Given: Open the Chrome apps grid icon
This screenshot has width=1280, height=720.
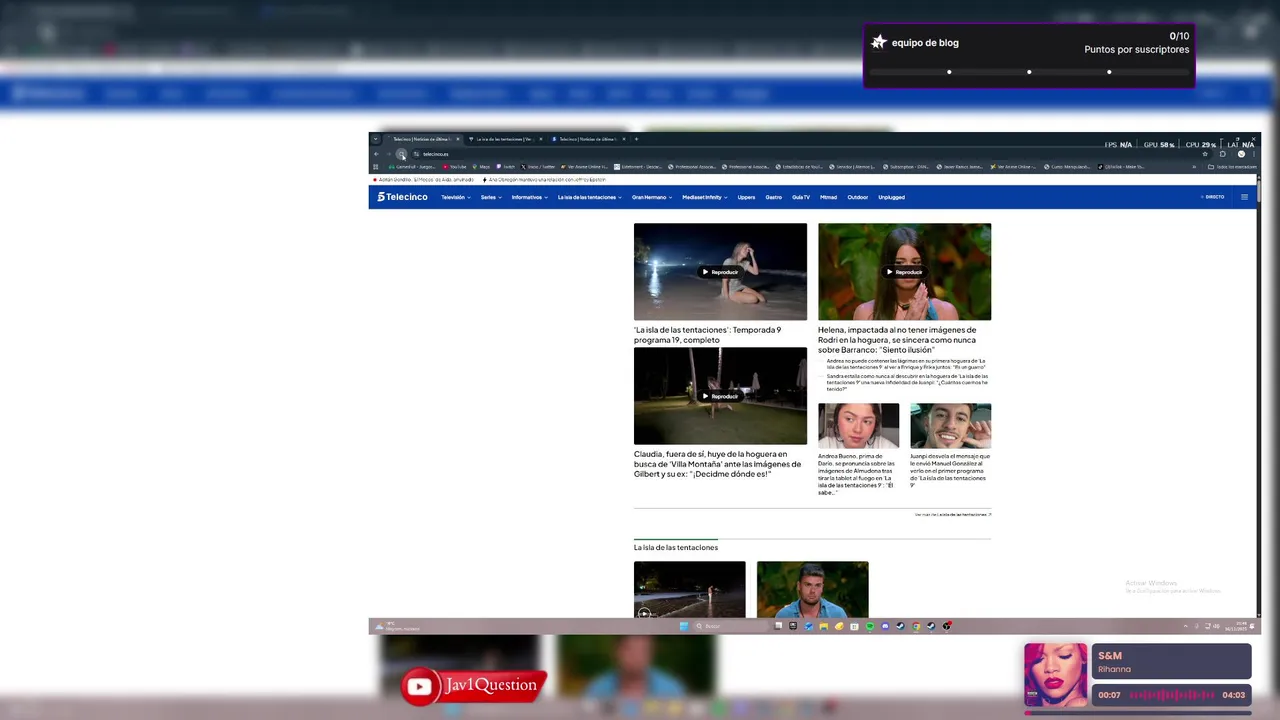Looking at the screenshot, I should click(375, 167).
